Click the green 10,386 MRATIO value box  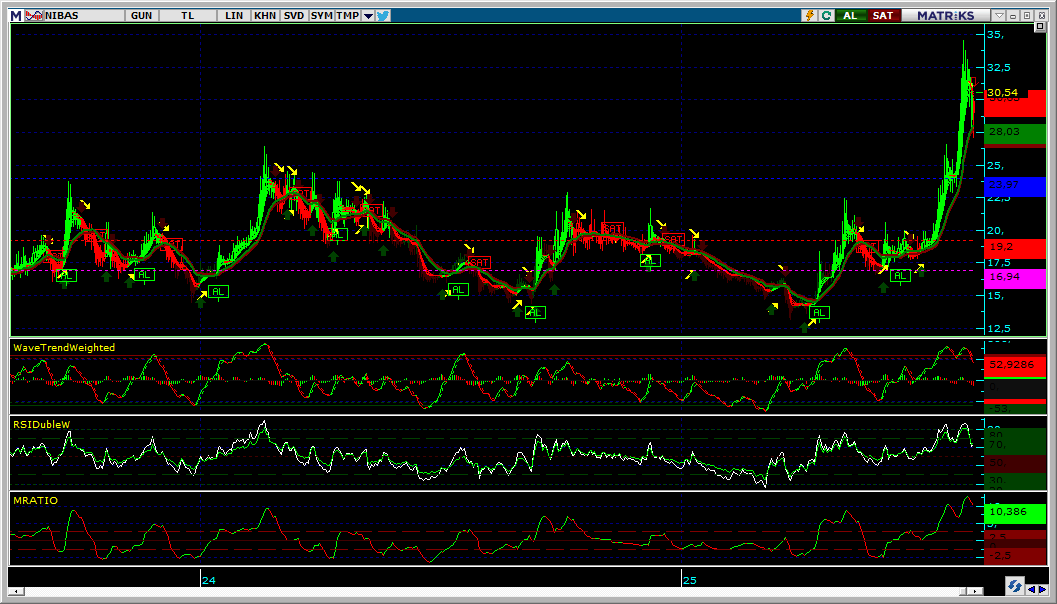click(1015, 512)
